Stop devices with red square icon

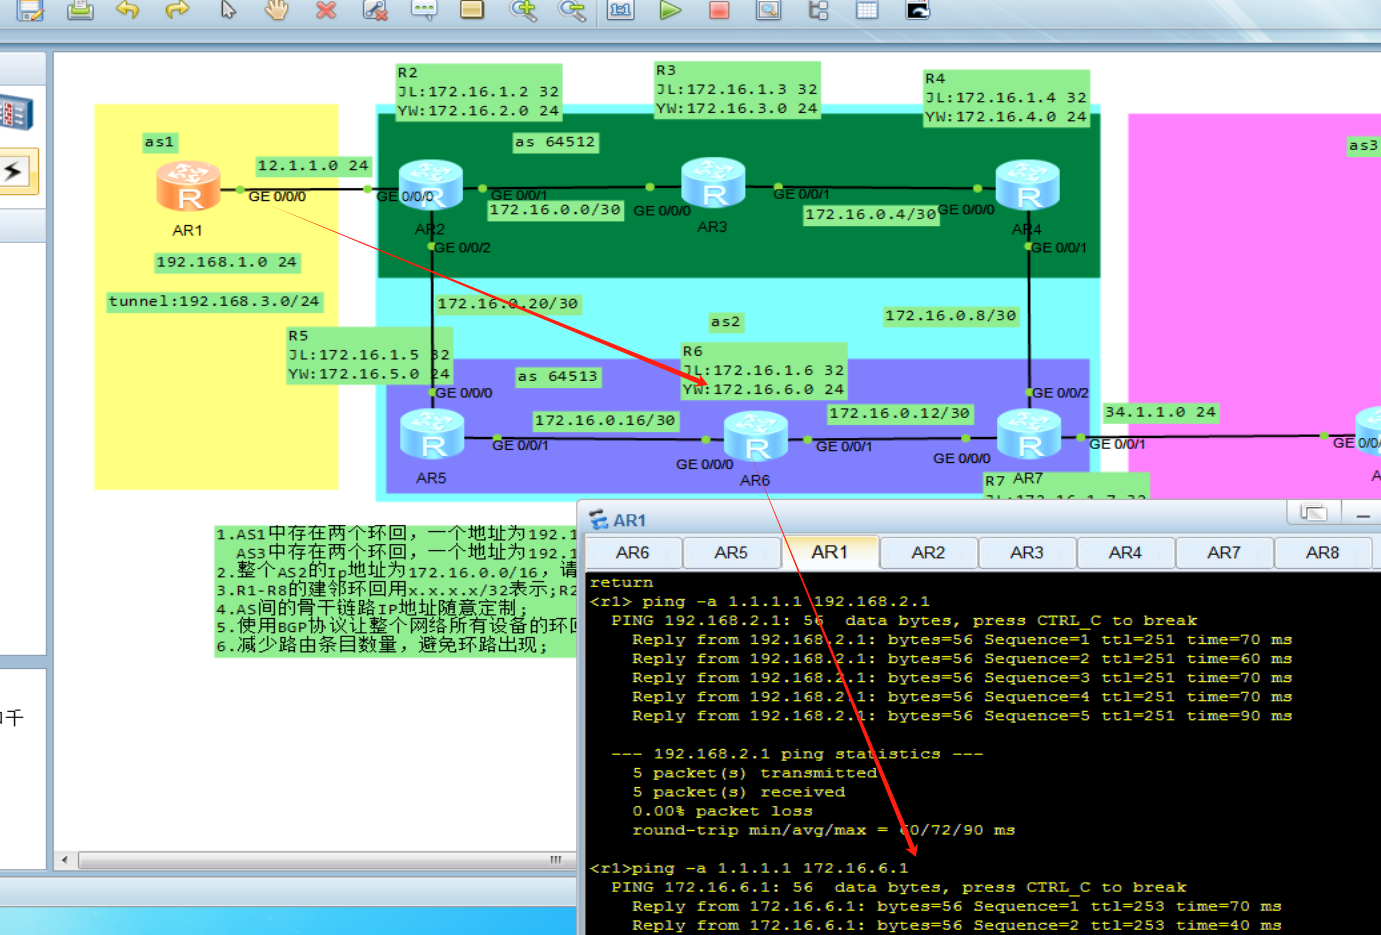point(719,10)
